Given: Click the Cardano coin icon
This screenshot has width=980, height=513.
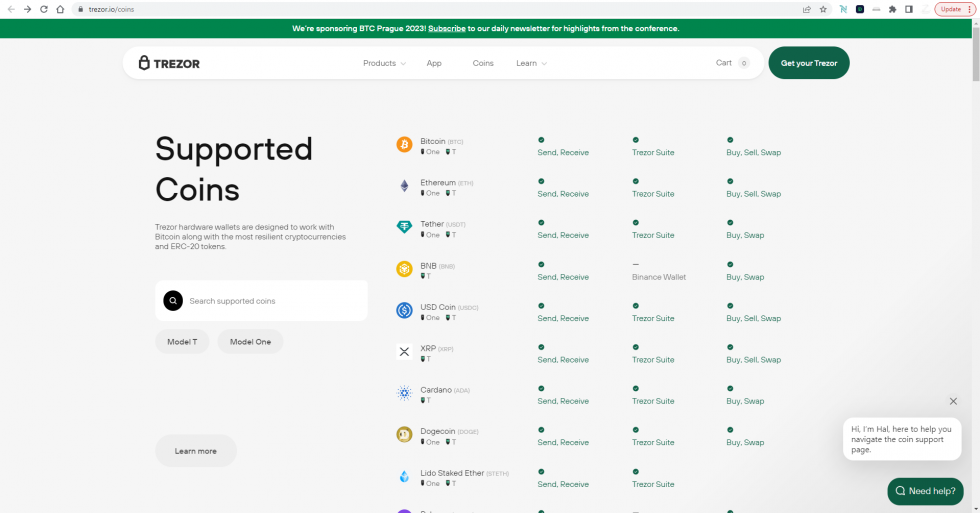Looking at the screenshot, I should 404,393.
